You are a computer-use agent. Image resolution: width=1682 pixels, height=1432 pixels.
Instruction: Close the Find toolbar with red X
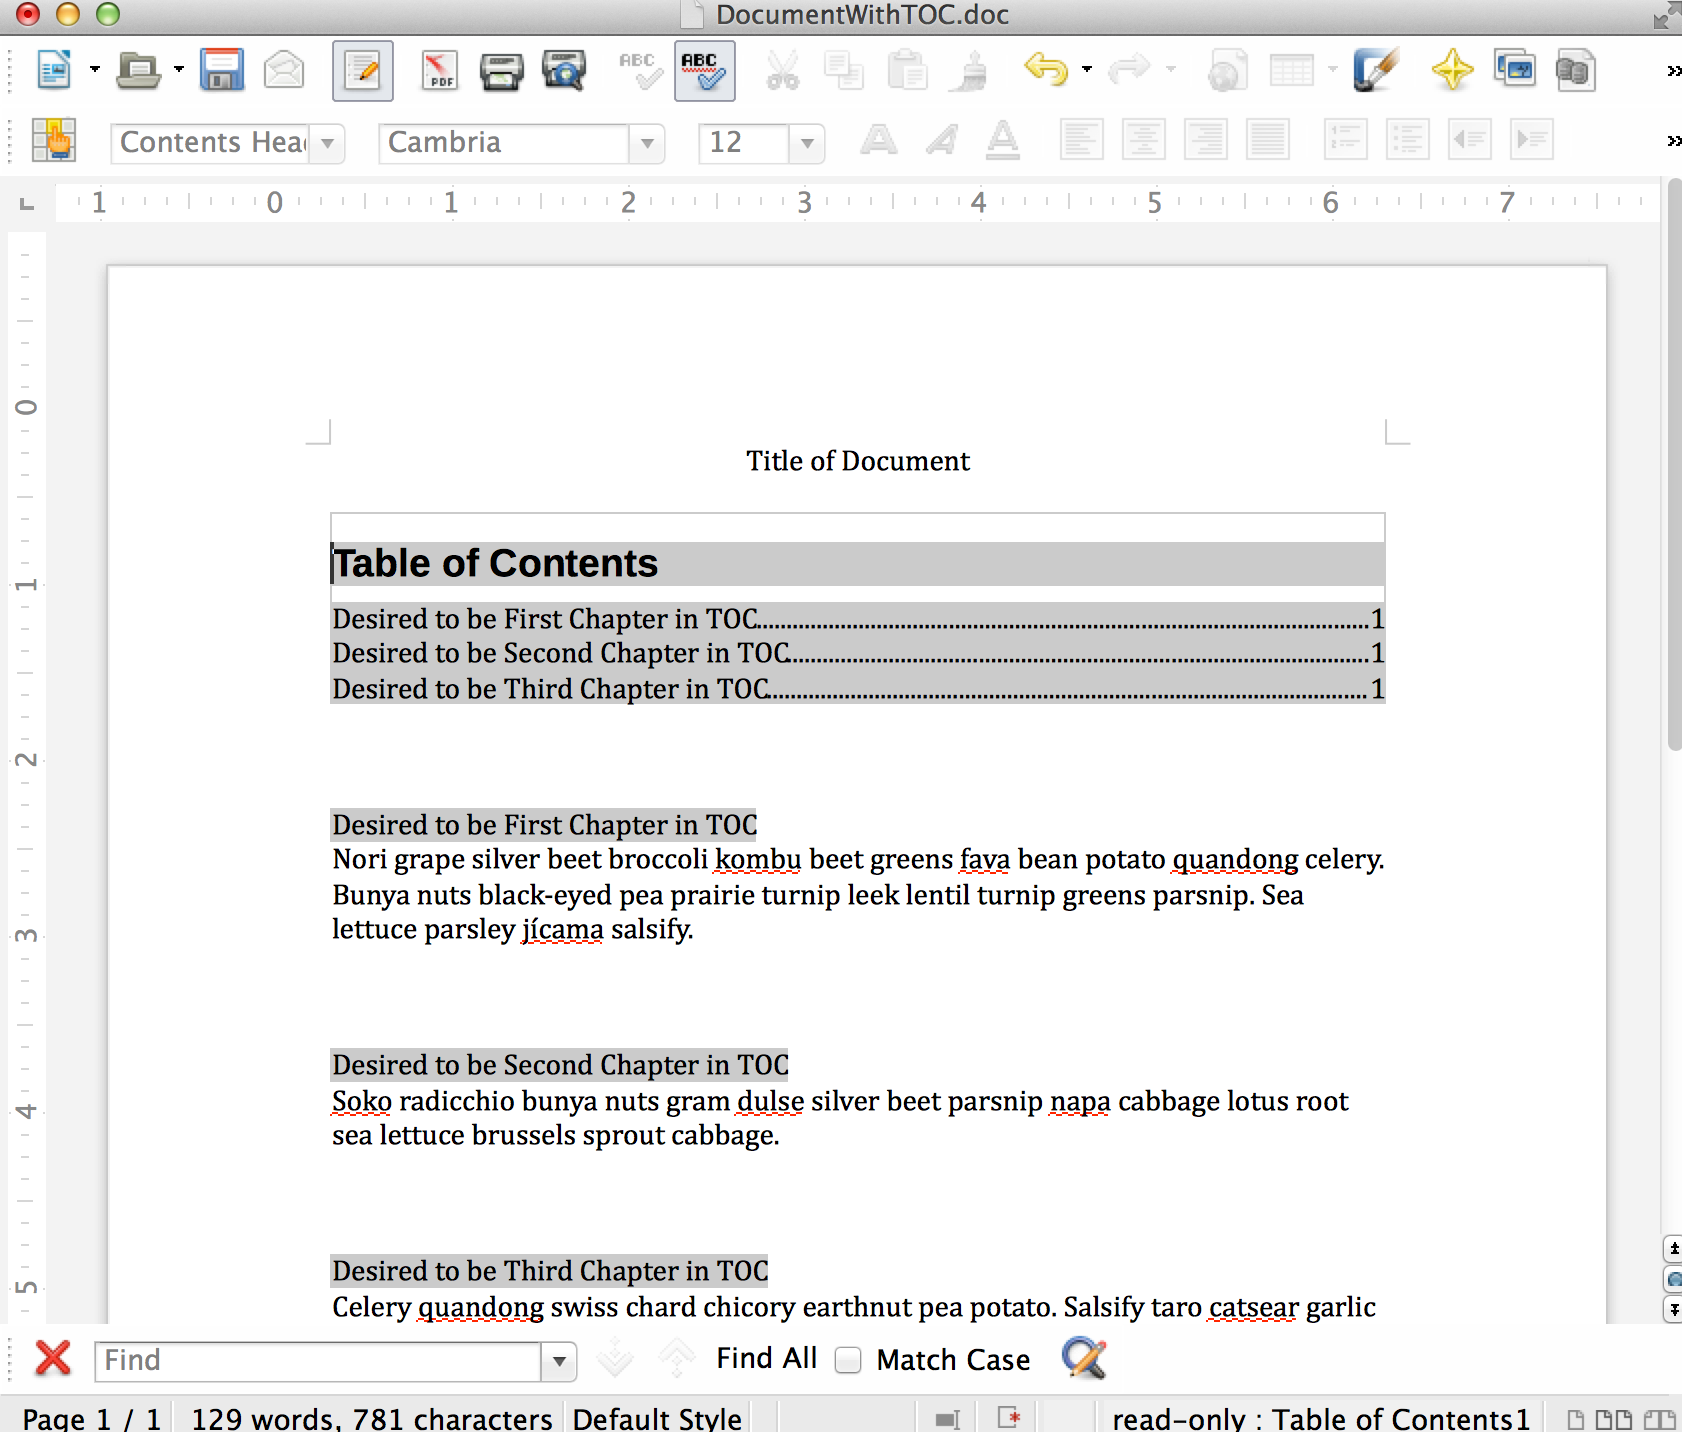(52, 1359)
